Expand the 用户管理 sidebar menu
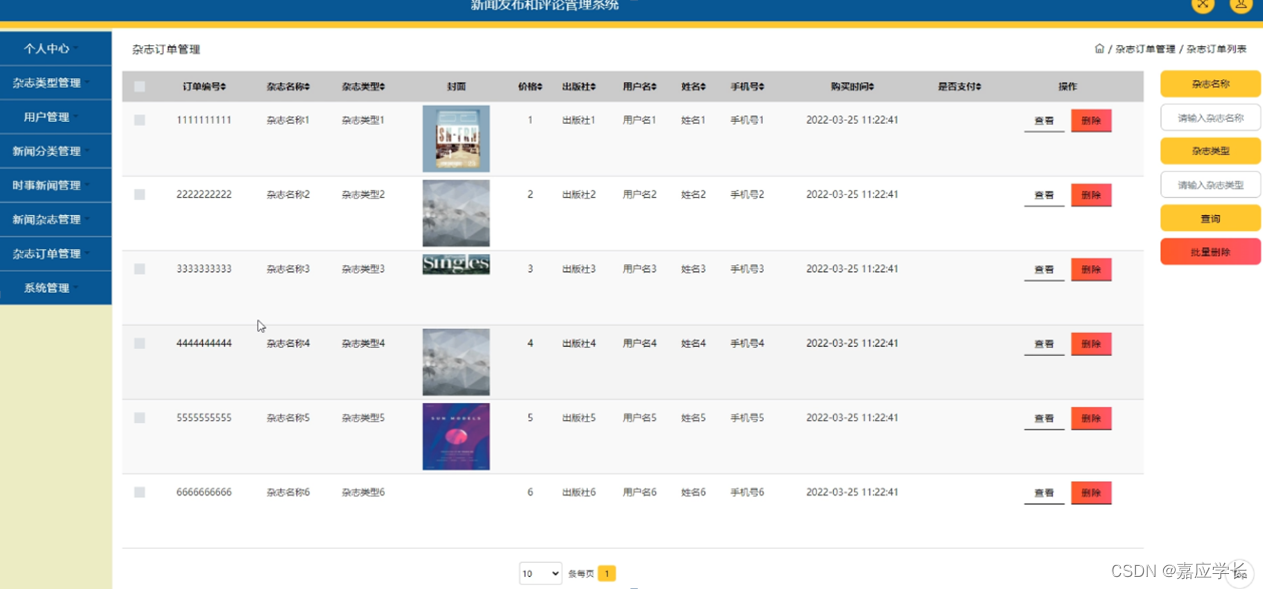1263x589 pixels. click(x=55, y=117)
